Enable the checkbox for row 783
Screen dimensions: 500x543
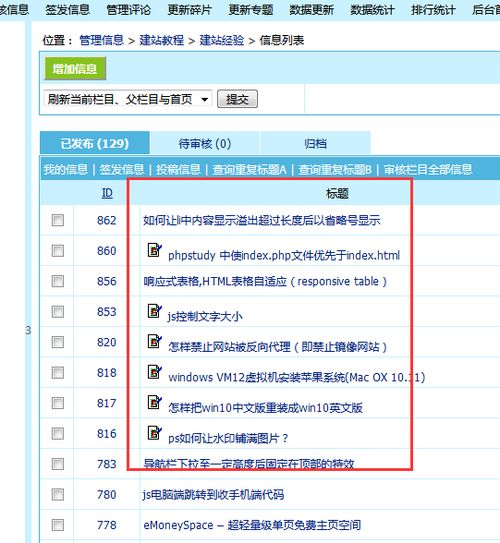(58, 464)
